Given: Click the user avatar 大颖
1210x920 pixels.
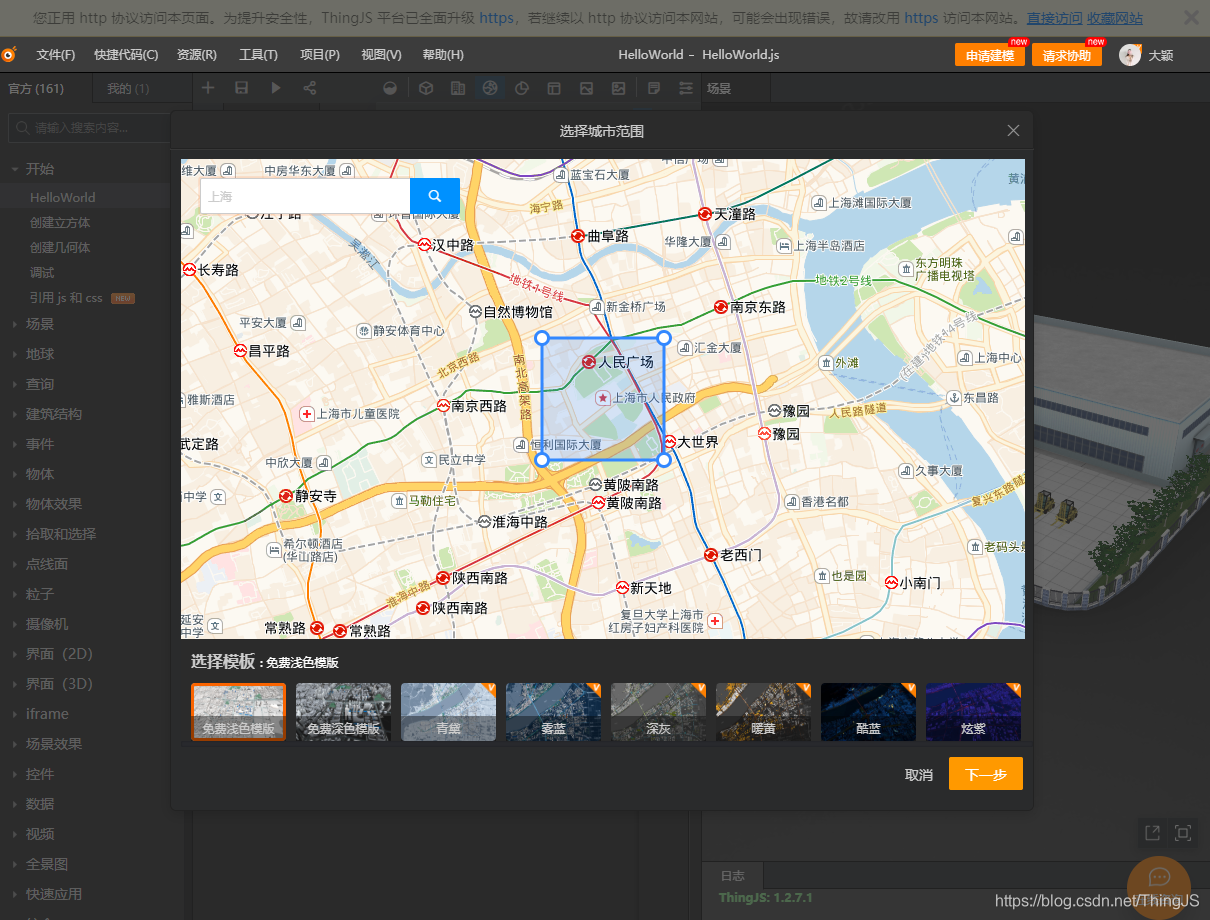Looking at the screenshot, I should [1130, 55].
